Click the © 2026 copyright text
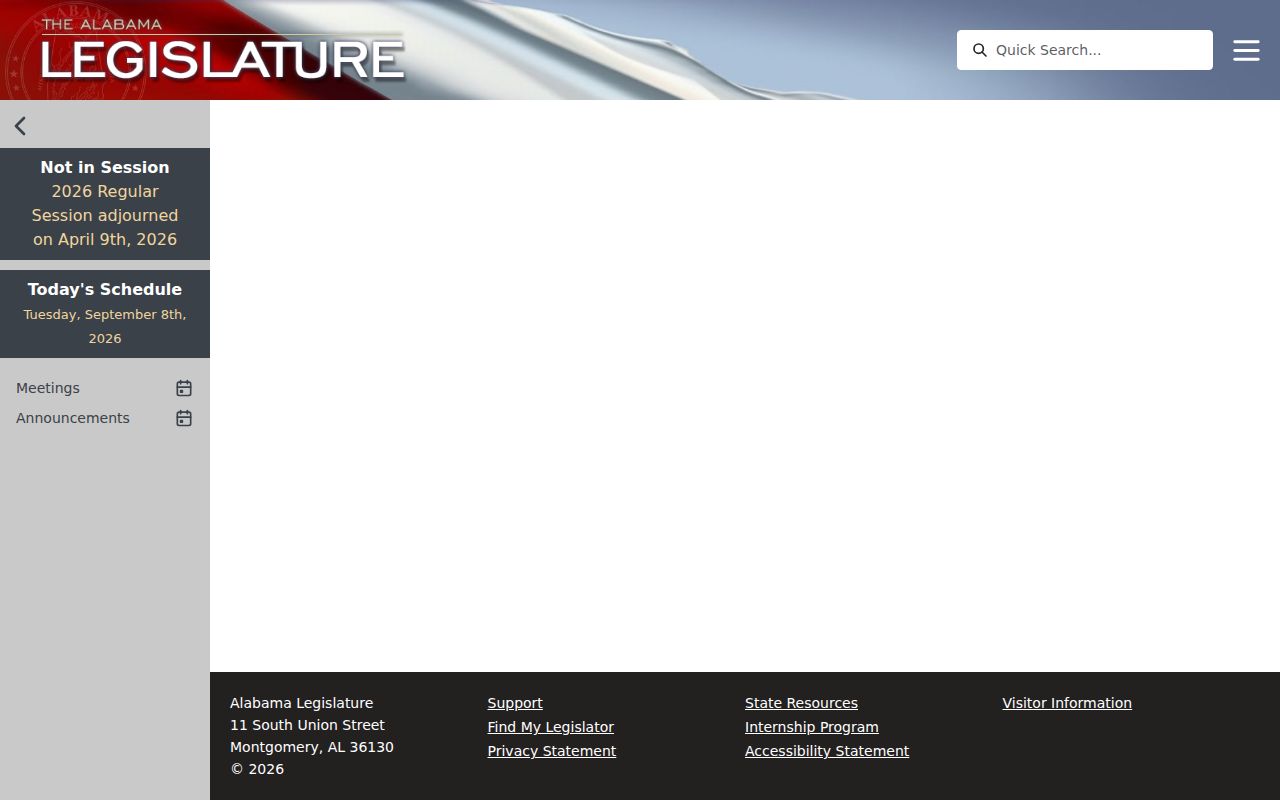1280x800 pixels. point(257,769)
